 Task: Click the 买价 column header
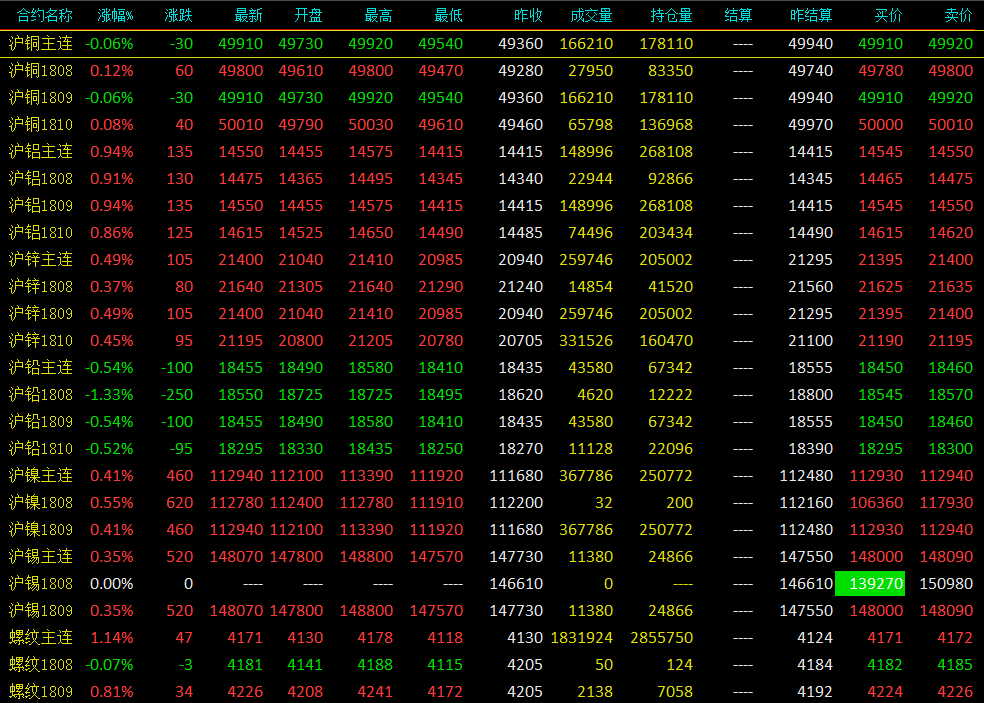click(889, 16)
